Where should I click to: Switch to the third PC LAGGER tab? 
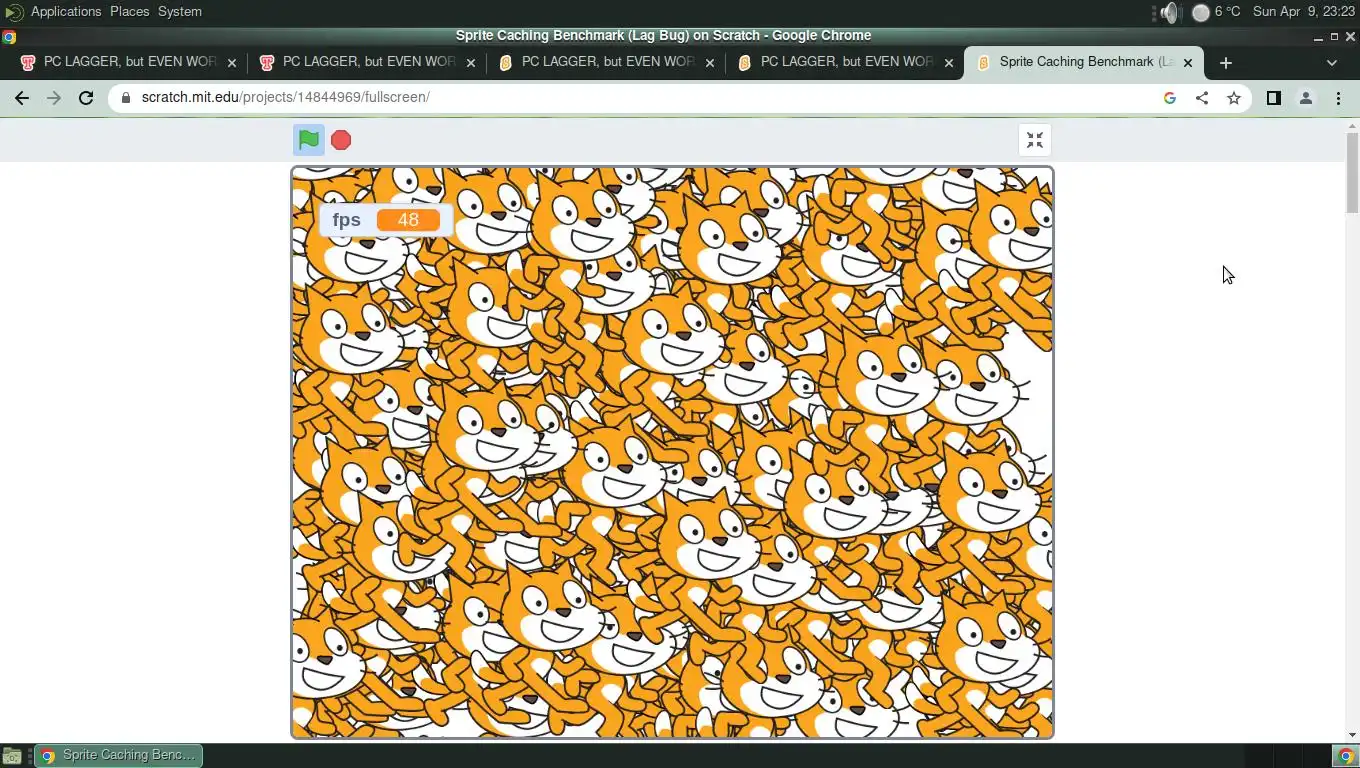(607, 62)
